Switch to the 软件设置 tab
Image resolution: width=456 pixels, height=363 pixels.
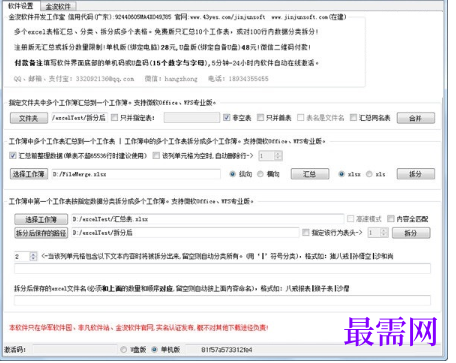point(21,6)
